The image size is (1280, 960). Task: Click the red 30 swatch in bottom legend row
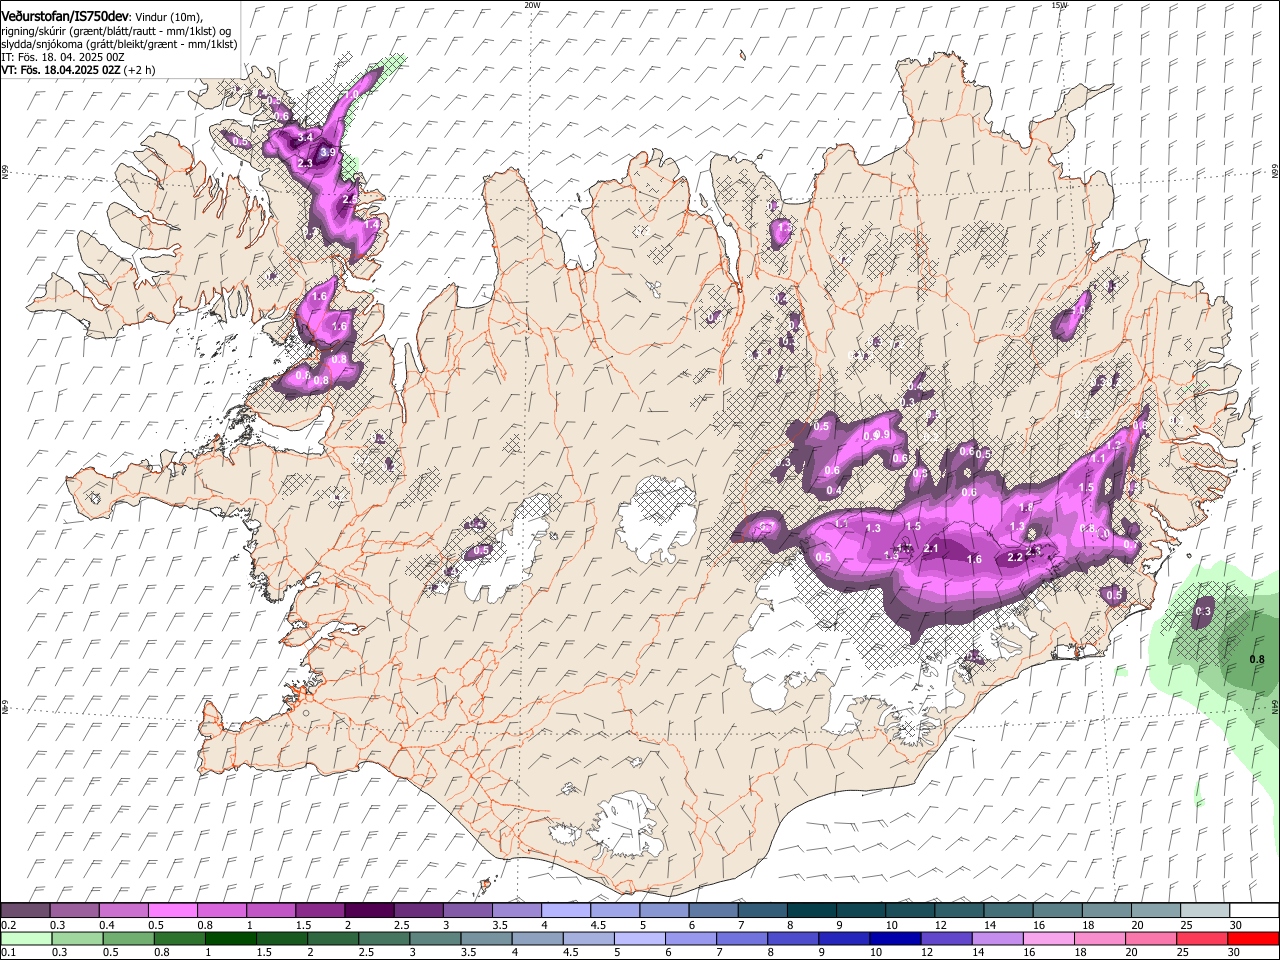pyautogui.click(x=1252, y=938)
